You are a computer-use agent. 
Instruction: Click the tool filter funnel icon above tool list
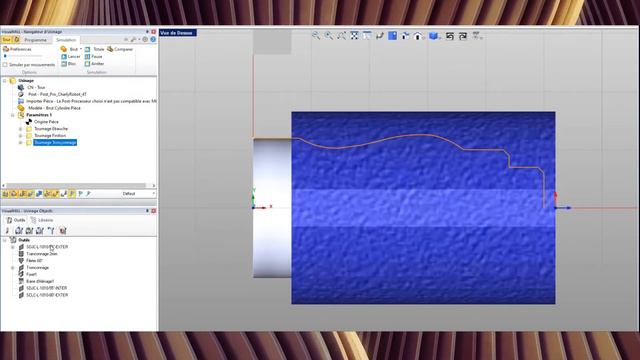click(x=51, y=231)
